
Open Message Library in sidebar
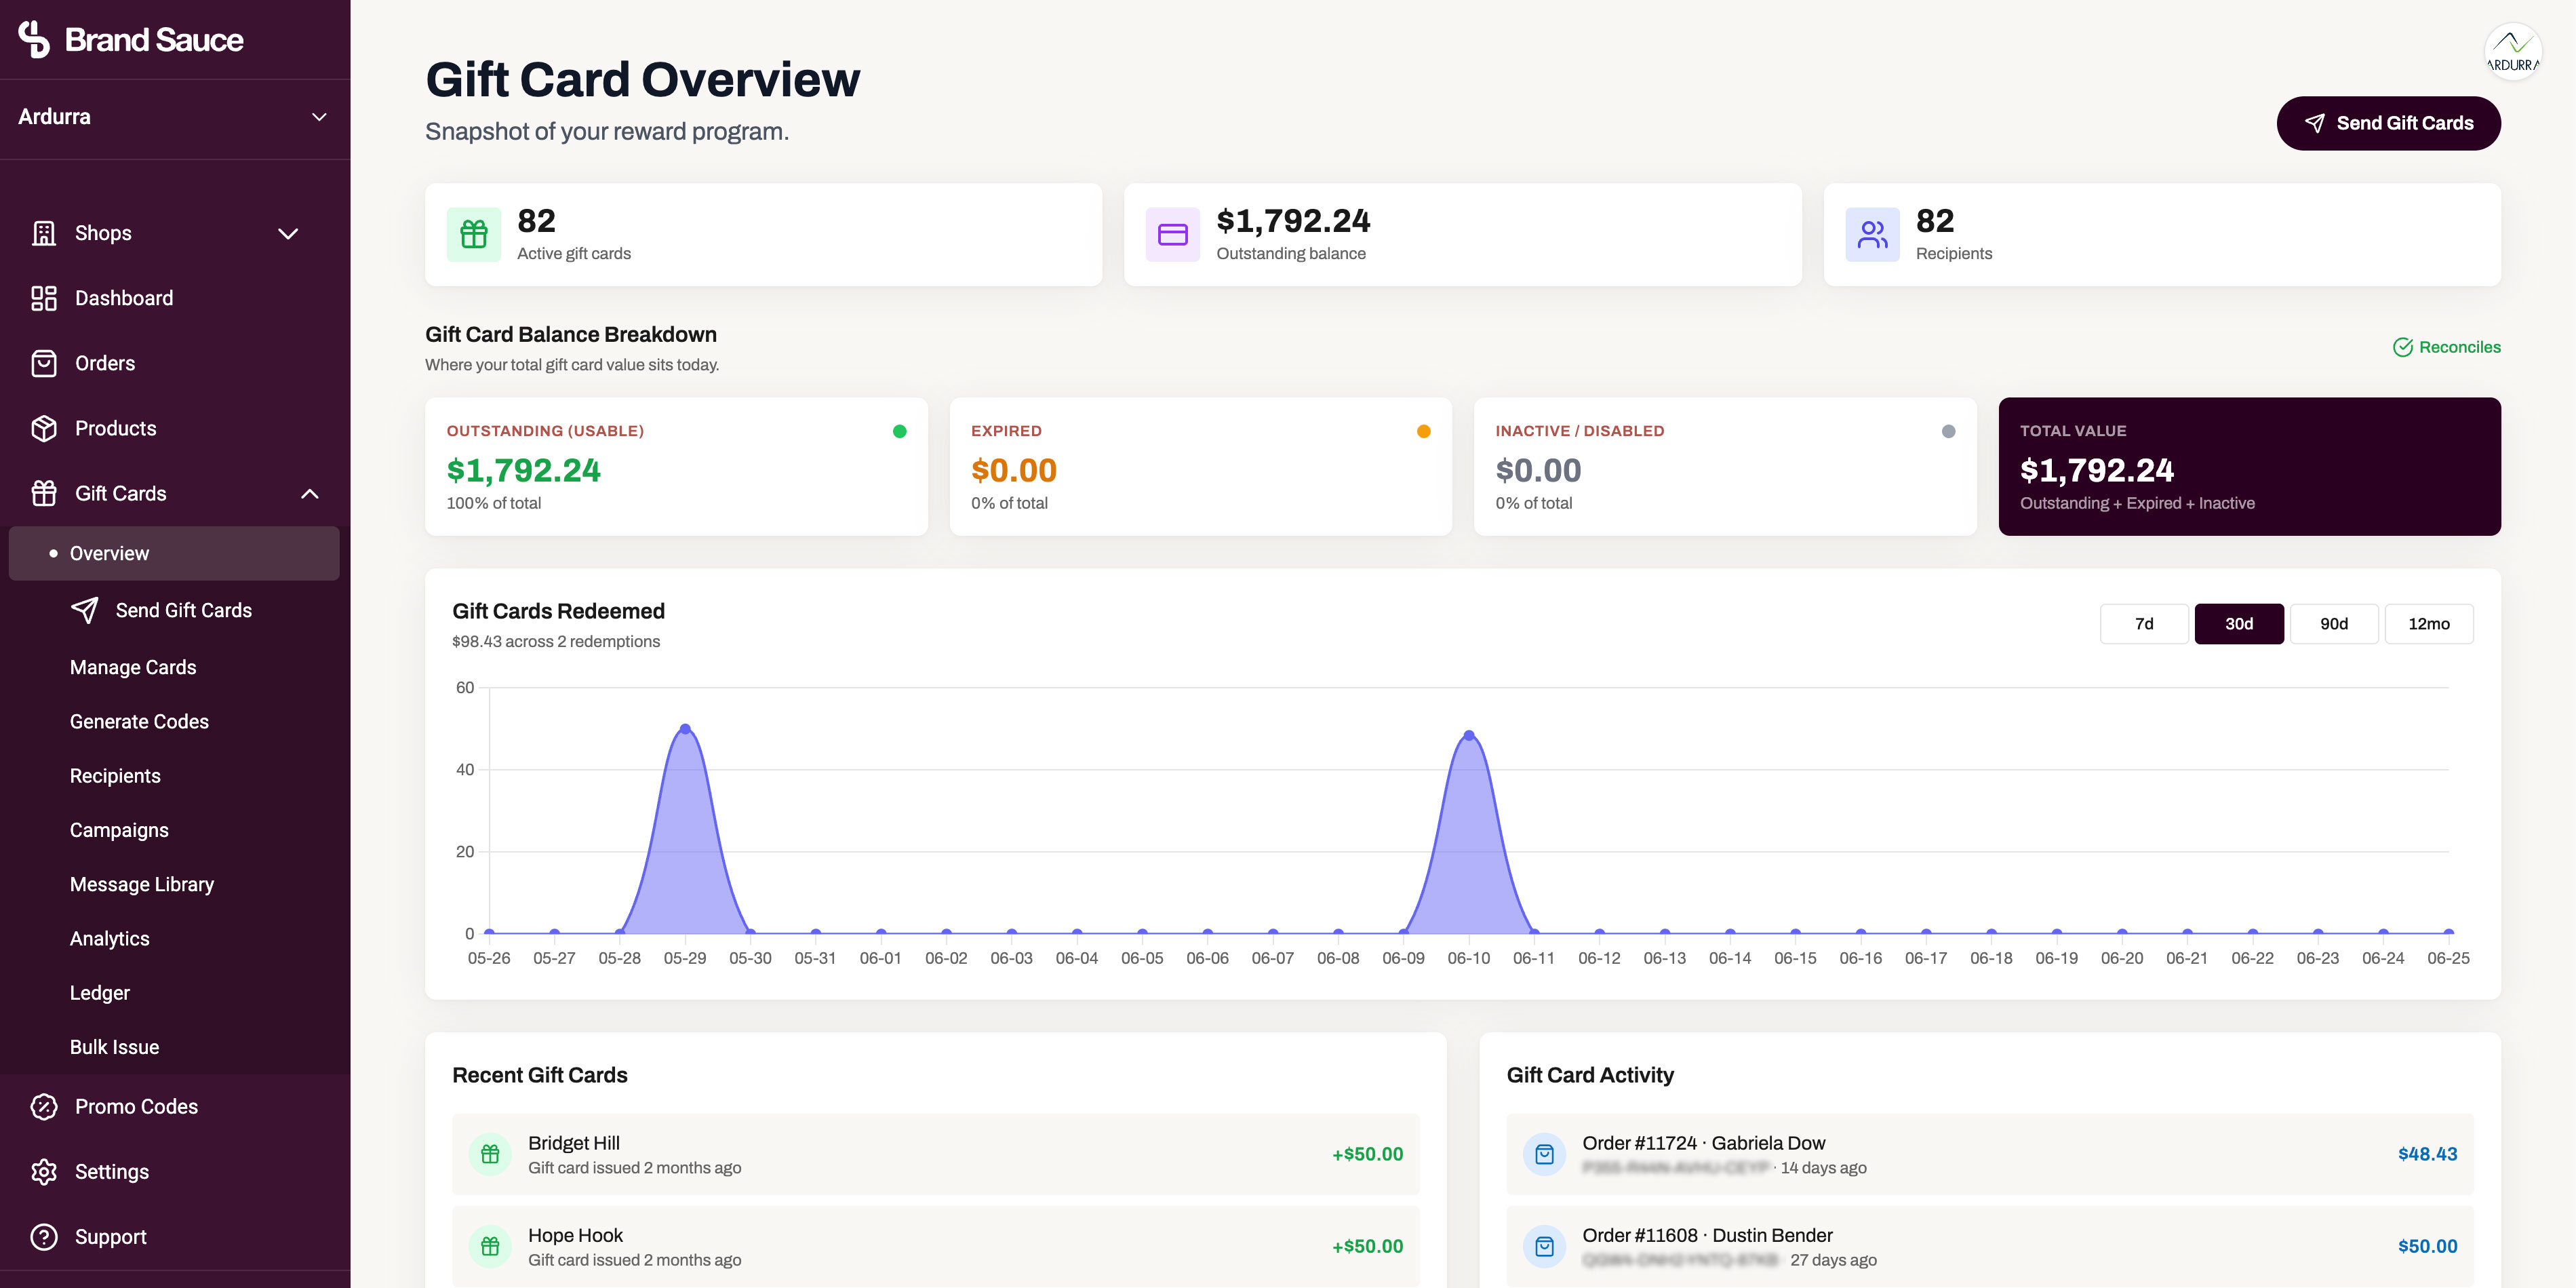point(142,884)
